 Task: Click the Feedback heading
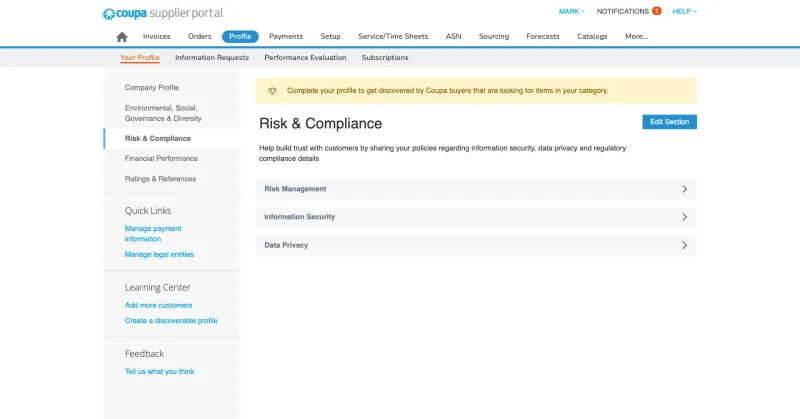click(x=144, y=354)
